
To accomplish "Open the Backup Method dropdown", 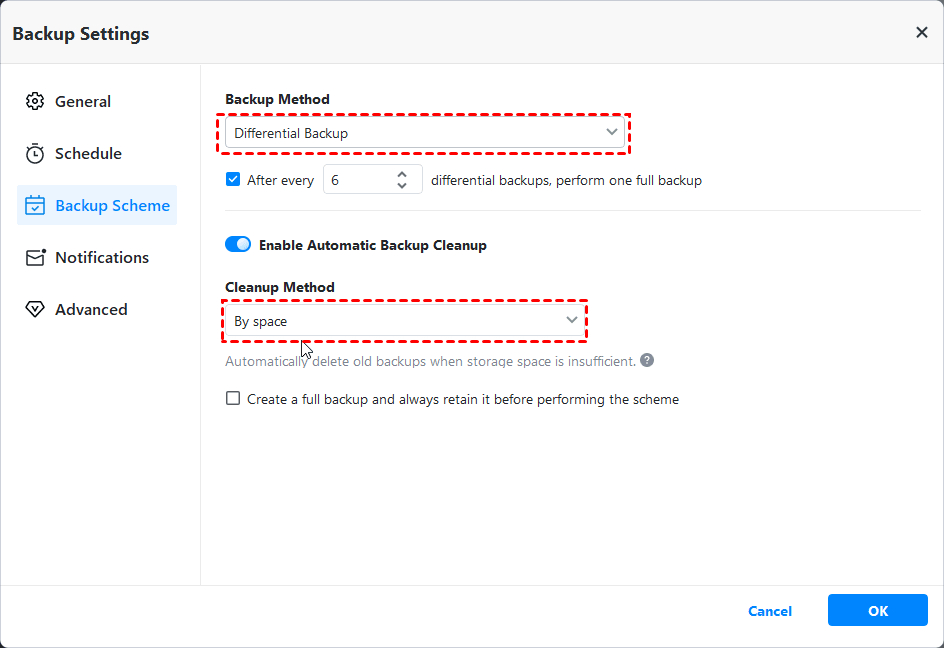I will point(425,133).
